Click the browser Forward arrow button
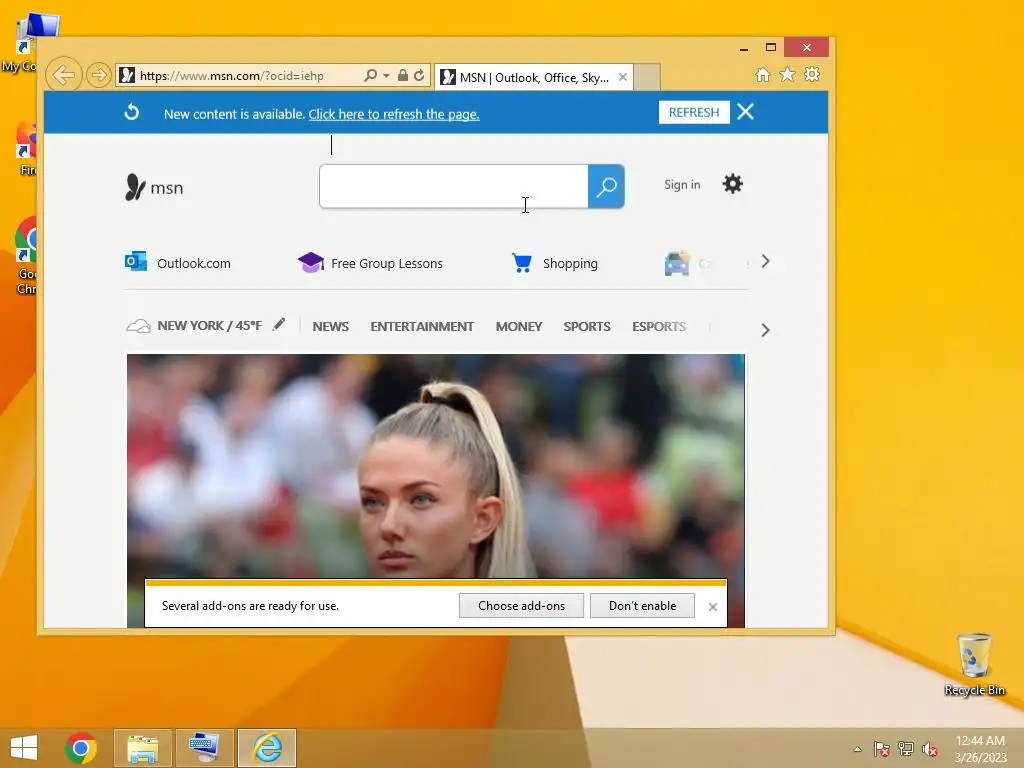The height and width of the screenshot is (768, 1024). pos(98,75)
